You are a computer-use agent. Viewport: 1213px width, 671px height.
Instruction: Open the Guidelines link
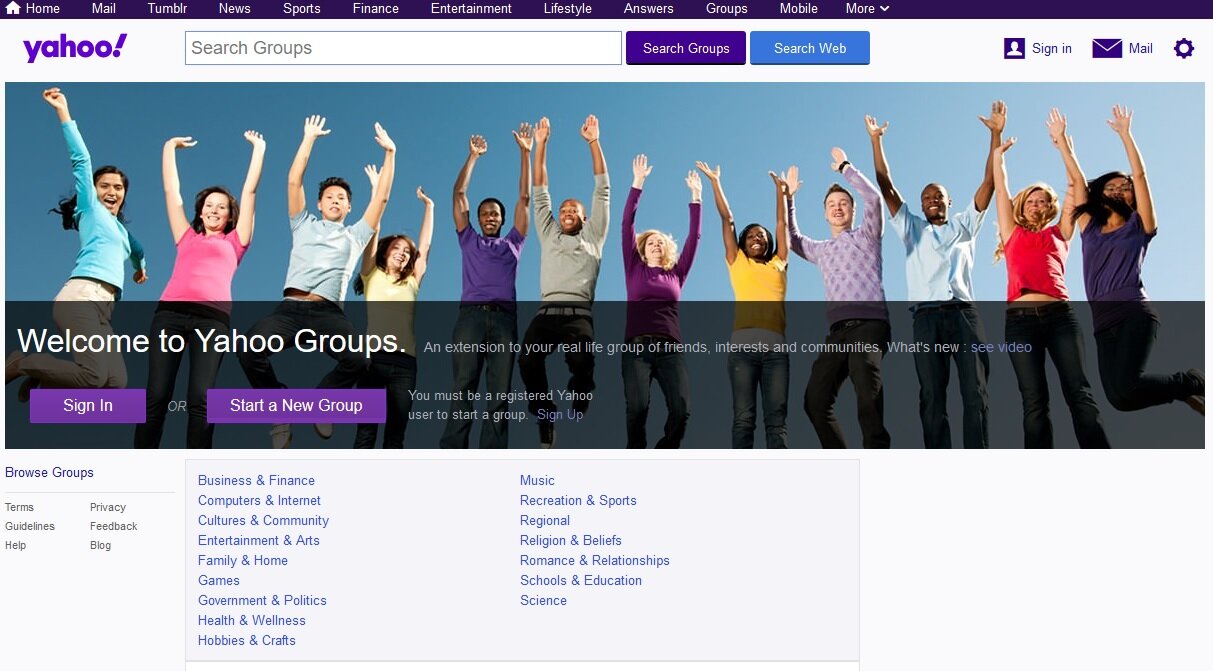tap(30, 526)
